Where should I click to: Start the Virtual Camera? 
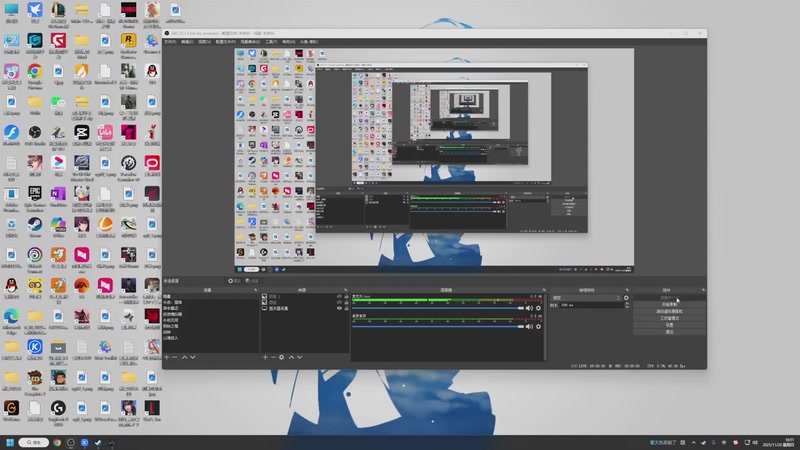(669, 311)
